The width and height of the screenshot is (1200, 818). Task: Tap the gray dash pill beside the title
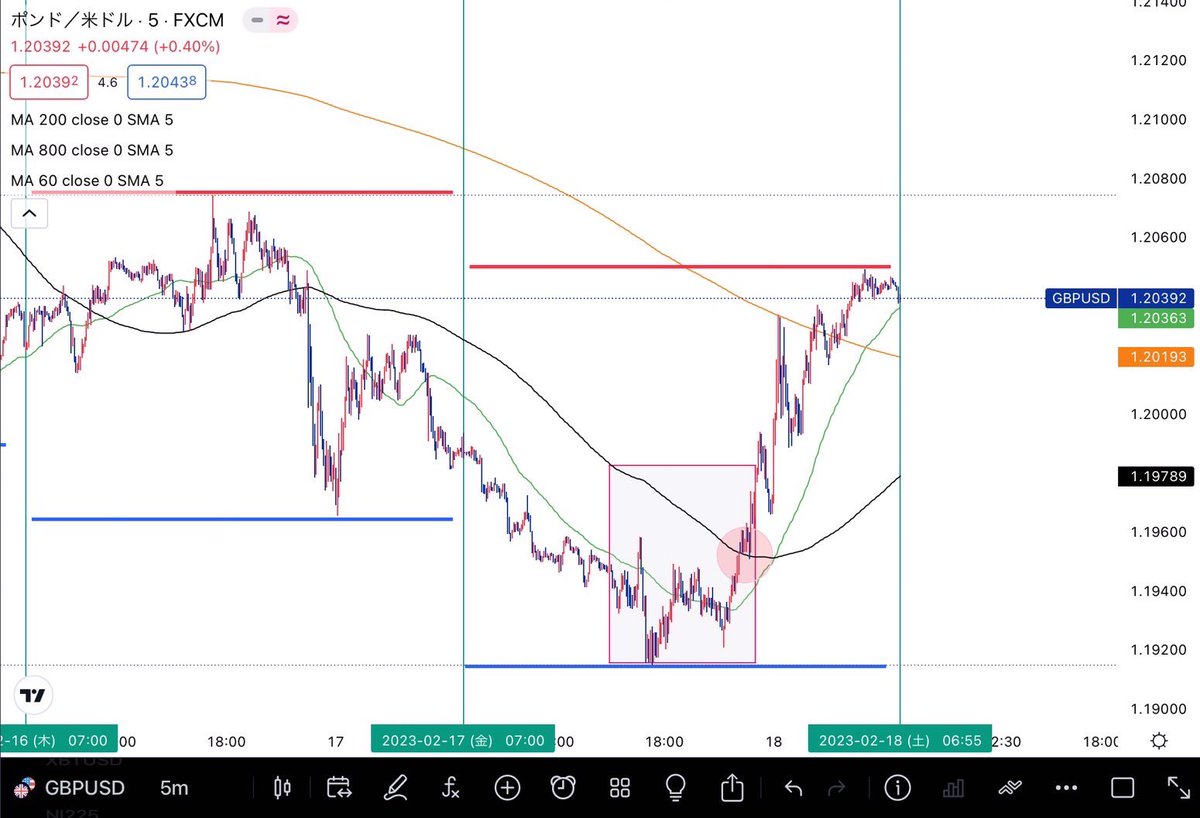pos(257,19)
